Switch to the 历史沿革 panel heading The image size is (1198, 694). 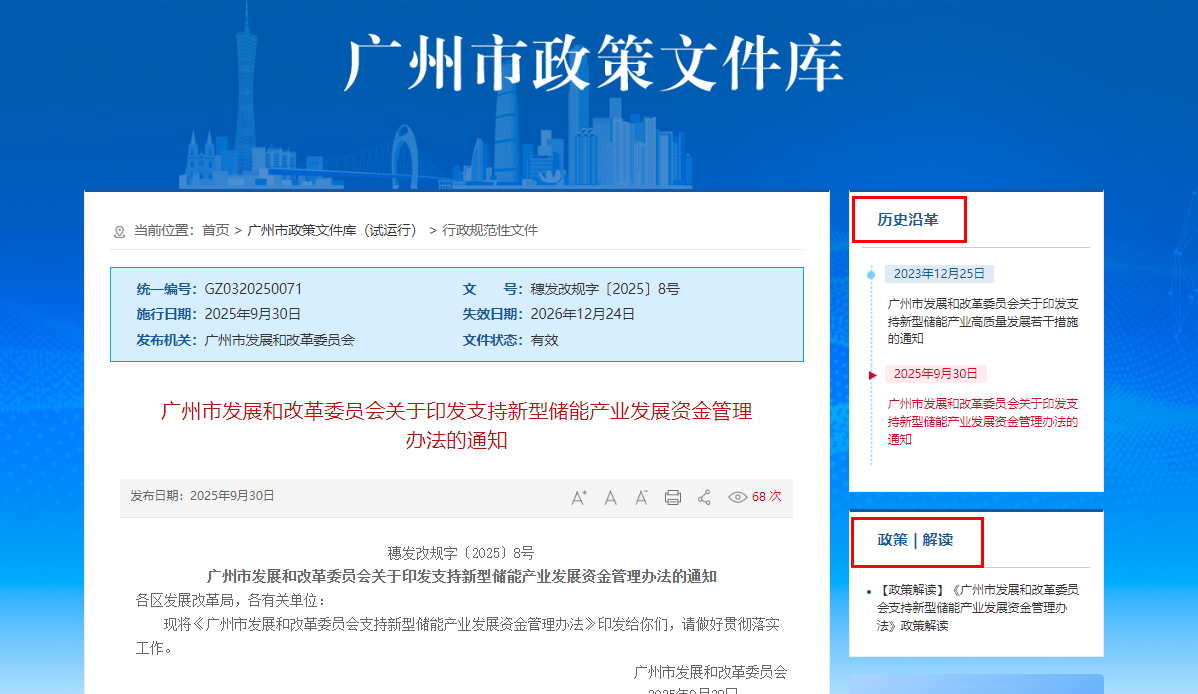tap(908, 220)
